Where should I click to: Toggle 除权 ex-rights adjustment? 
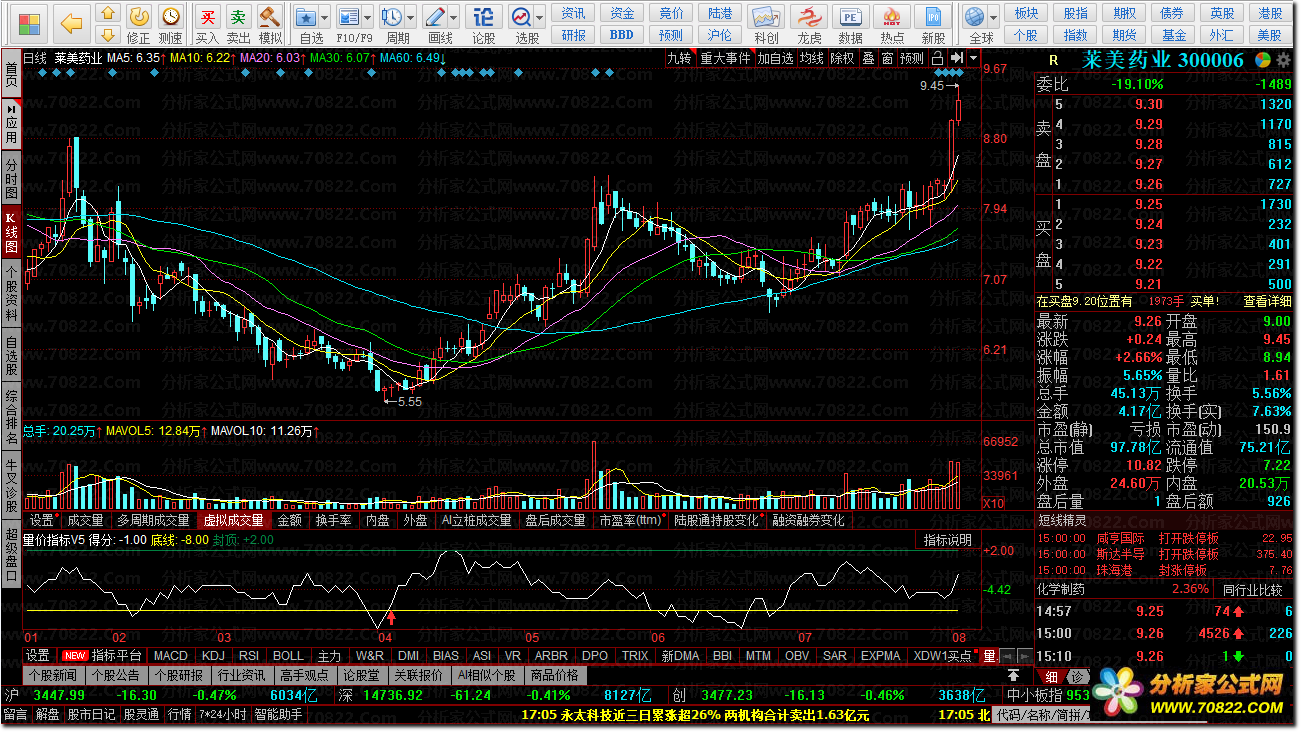[843, 58]
